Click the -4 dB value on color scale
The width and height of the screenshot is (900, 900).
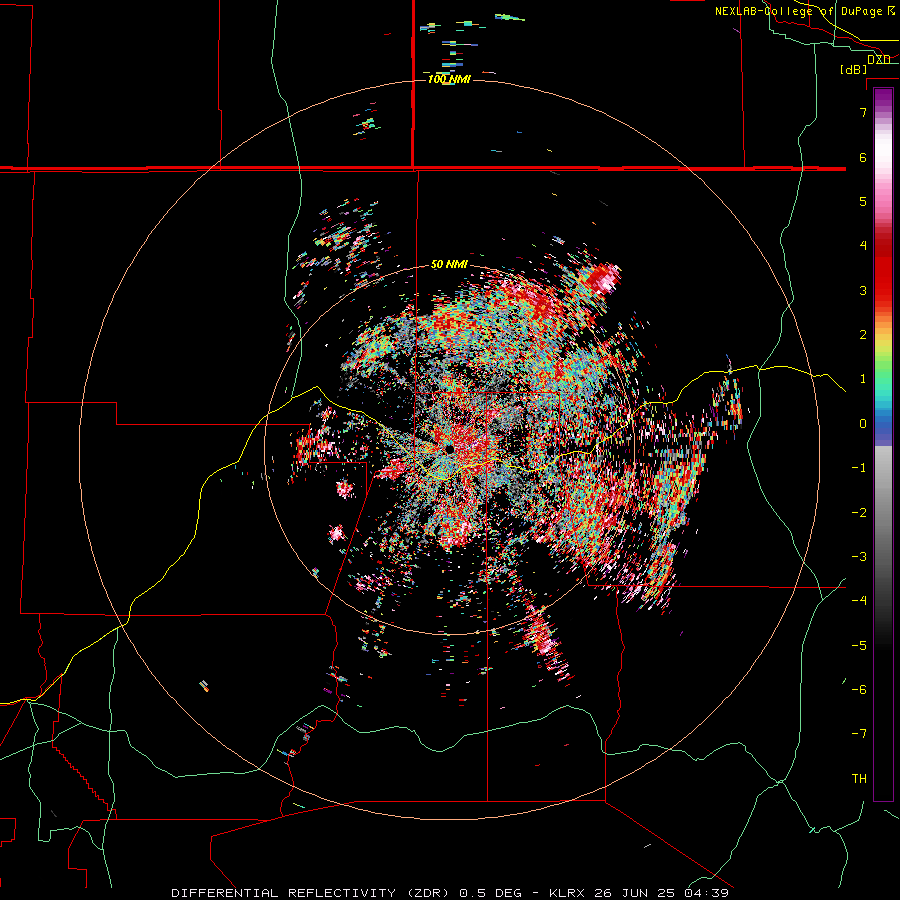(859, 601)
